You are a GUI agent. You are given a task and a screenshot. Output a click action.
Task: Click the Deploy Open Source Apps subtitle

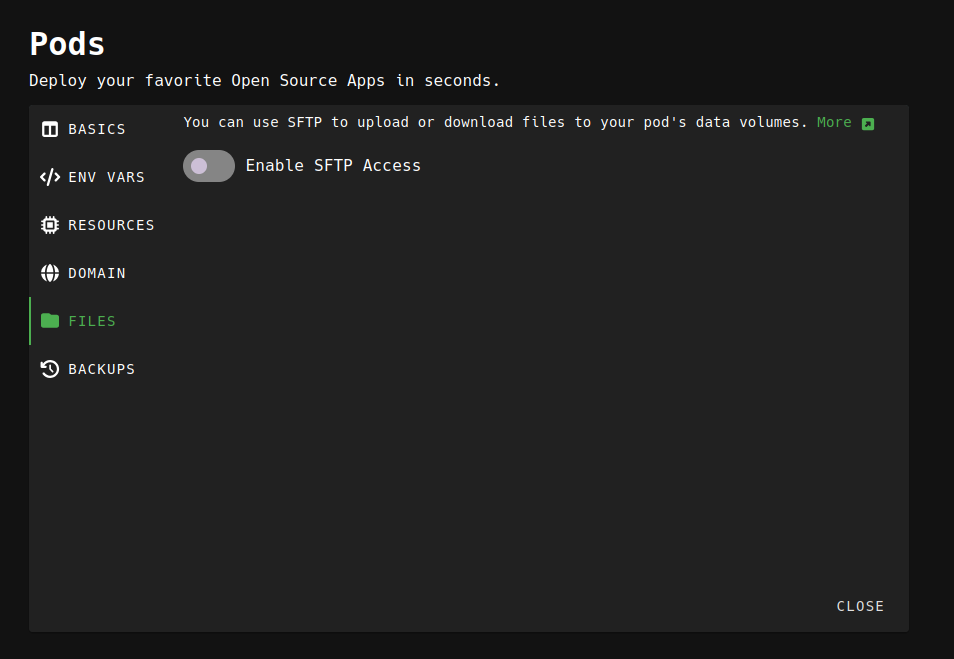(264, 80)
